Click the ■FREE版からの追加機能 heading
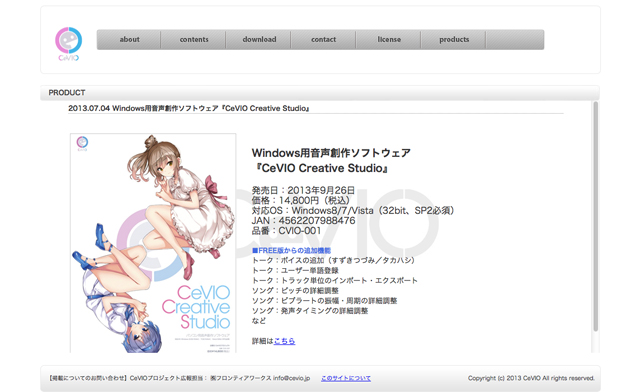The image size is (640, 392). (291, 250)
